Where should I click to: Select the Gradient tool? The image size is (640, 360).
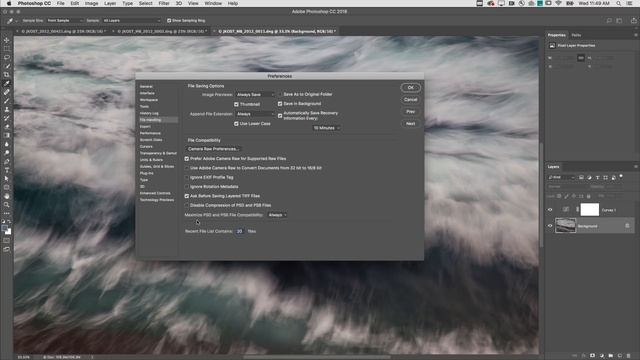click(x=7, y=135)
